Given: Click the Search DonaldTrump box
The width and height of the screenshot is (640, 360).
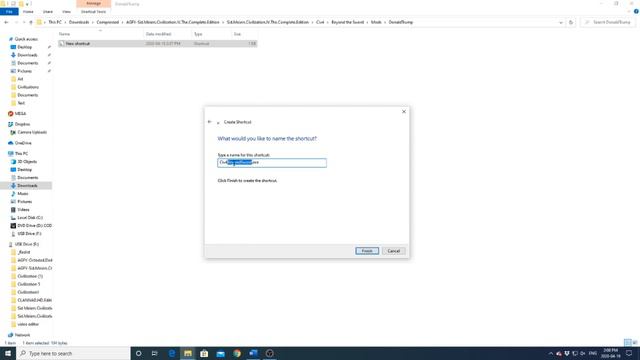Looking at the screenshot, I should [609, 22].
